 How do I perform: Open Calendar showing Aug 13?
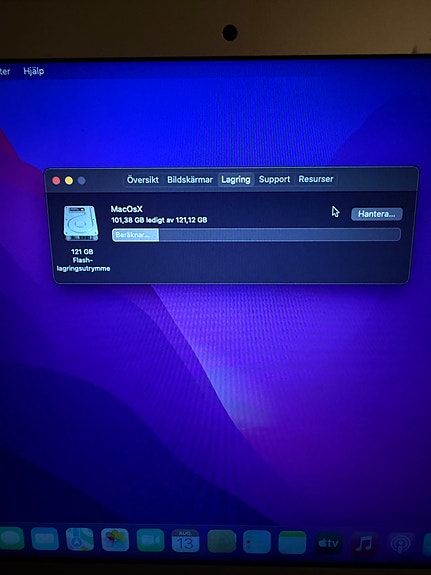coord(185,541)
